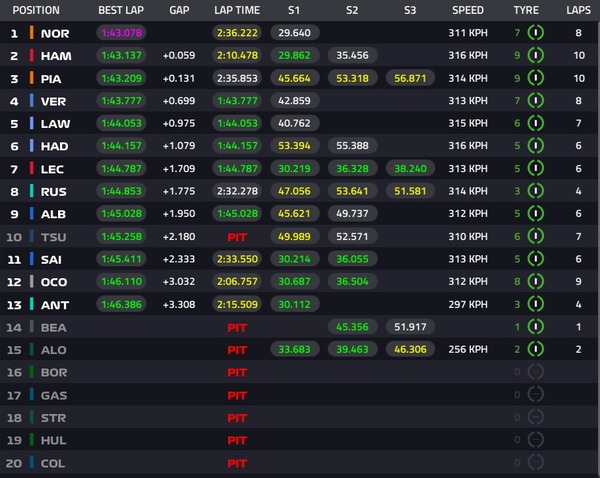Select driver SAI in the standings
This screenshot has width=600, height=478.
(x=52, y=259)
